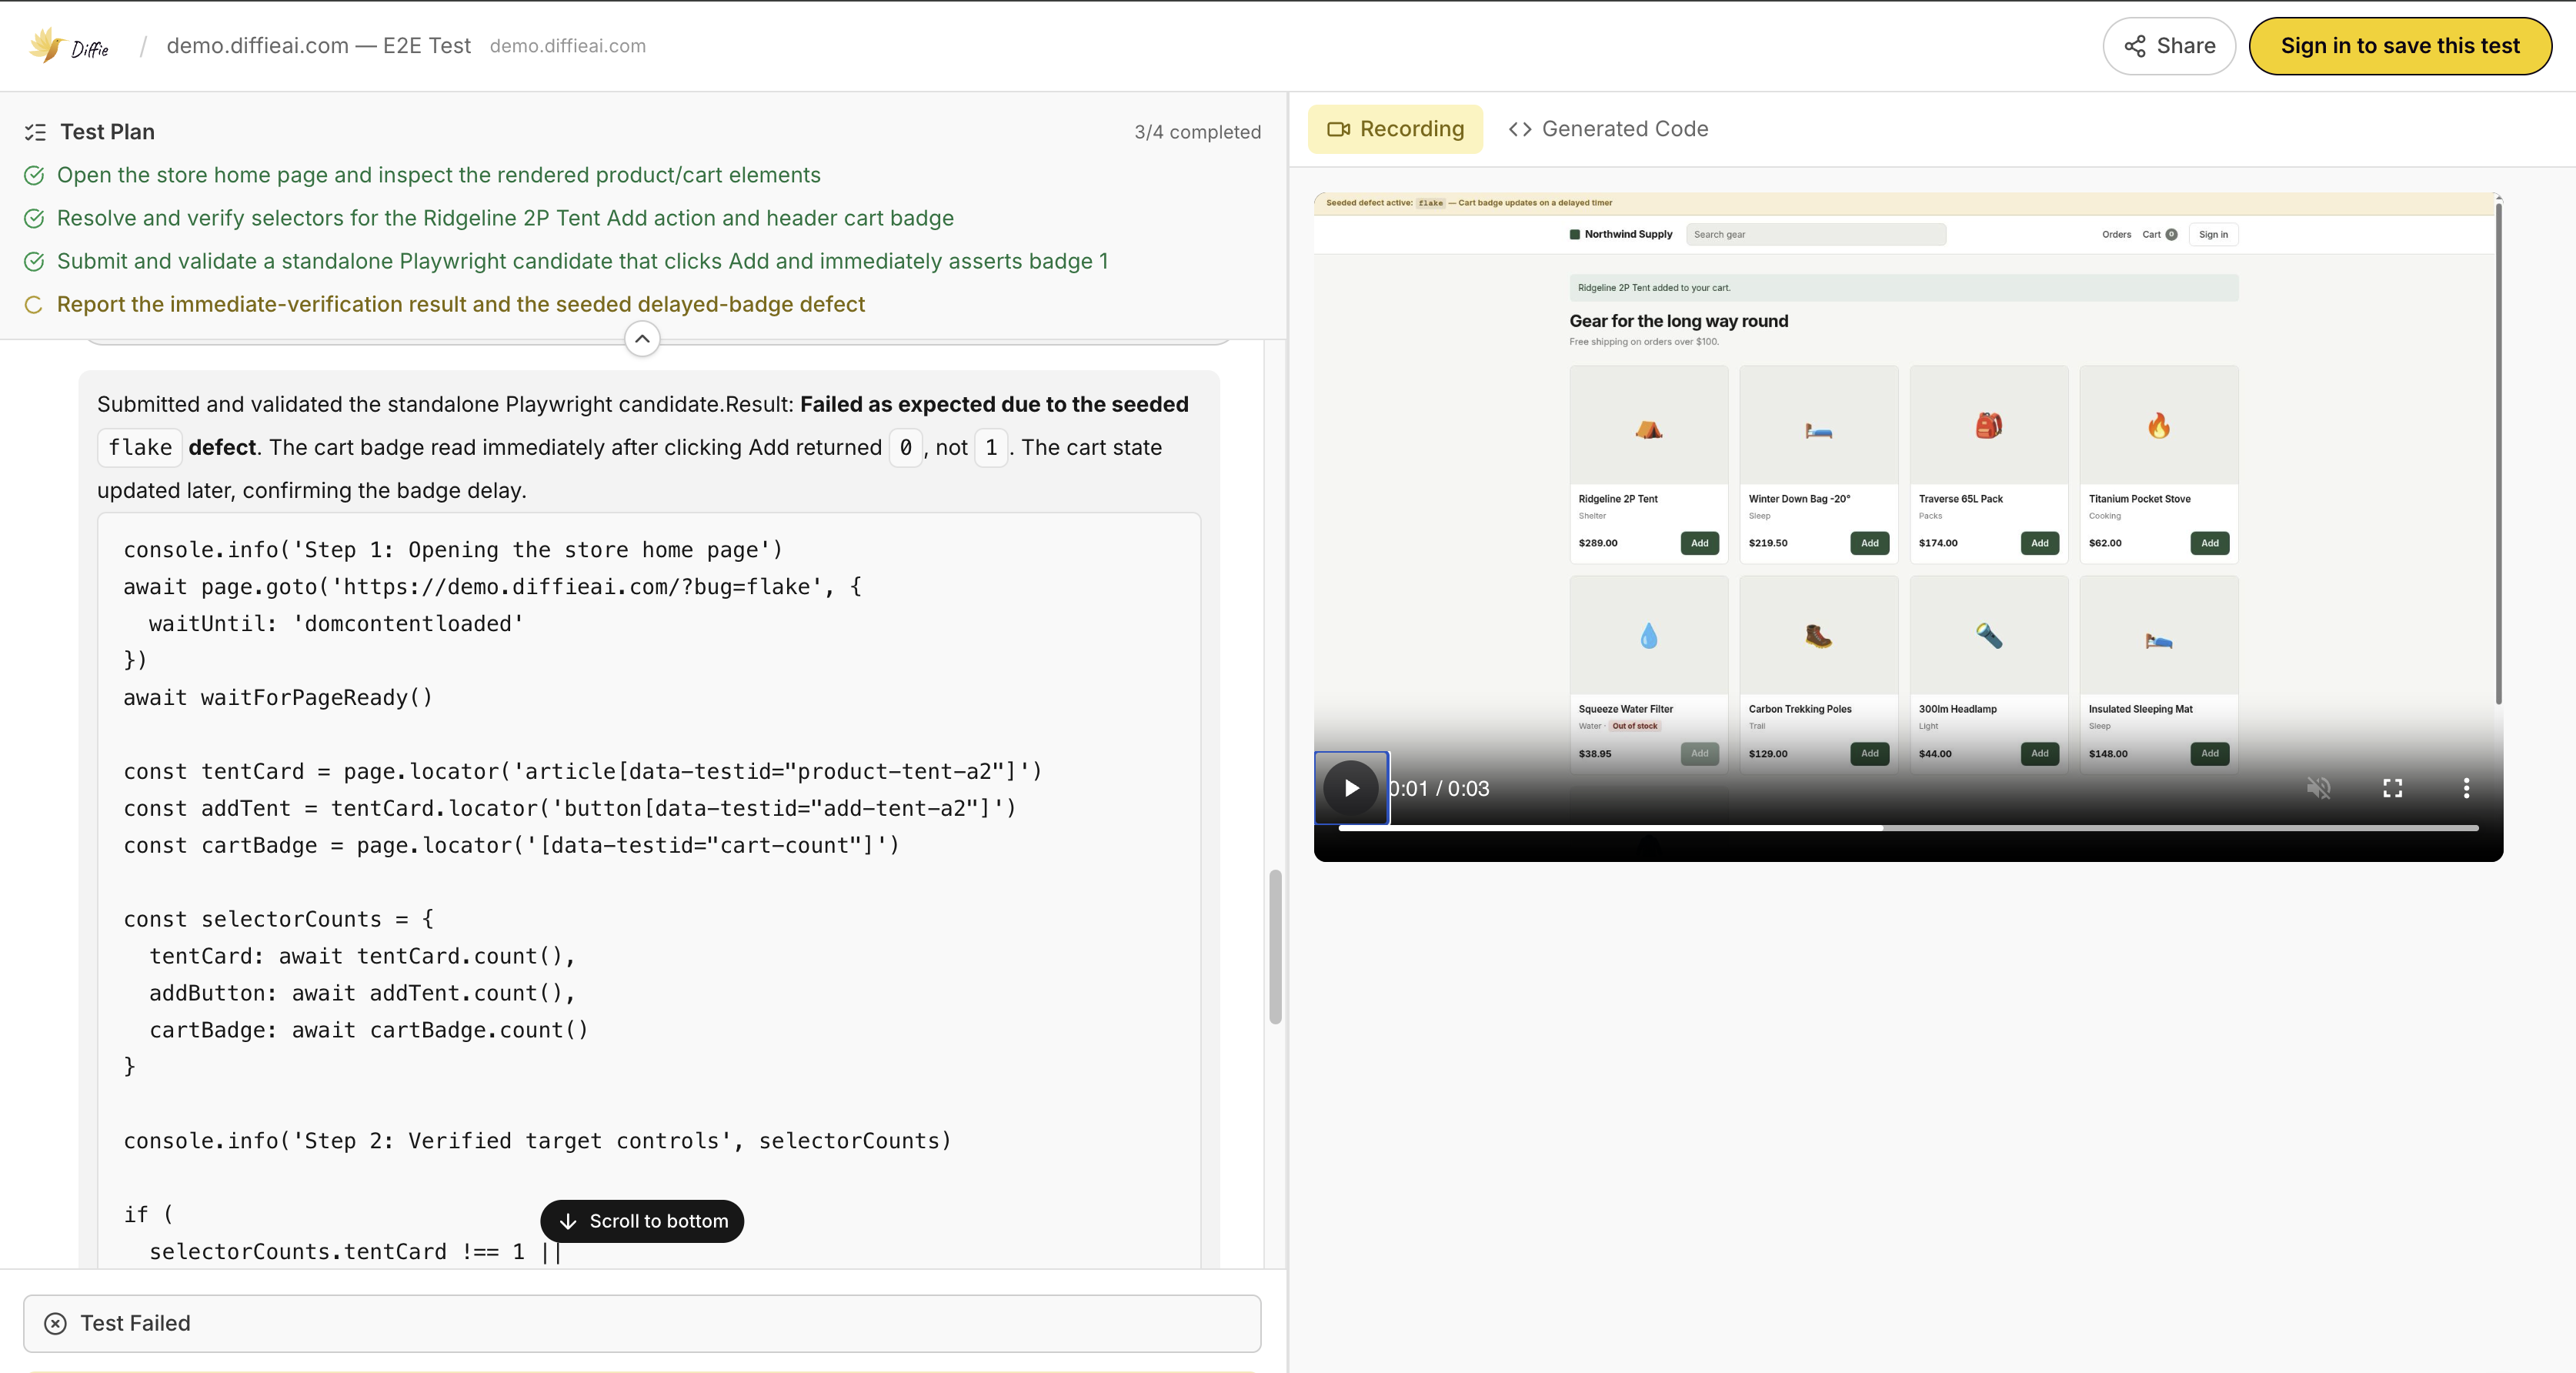This screenshot has width=2576, height=1373.
Task: Click the Failed as expected bold text
Action: 994,404
